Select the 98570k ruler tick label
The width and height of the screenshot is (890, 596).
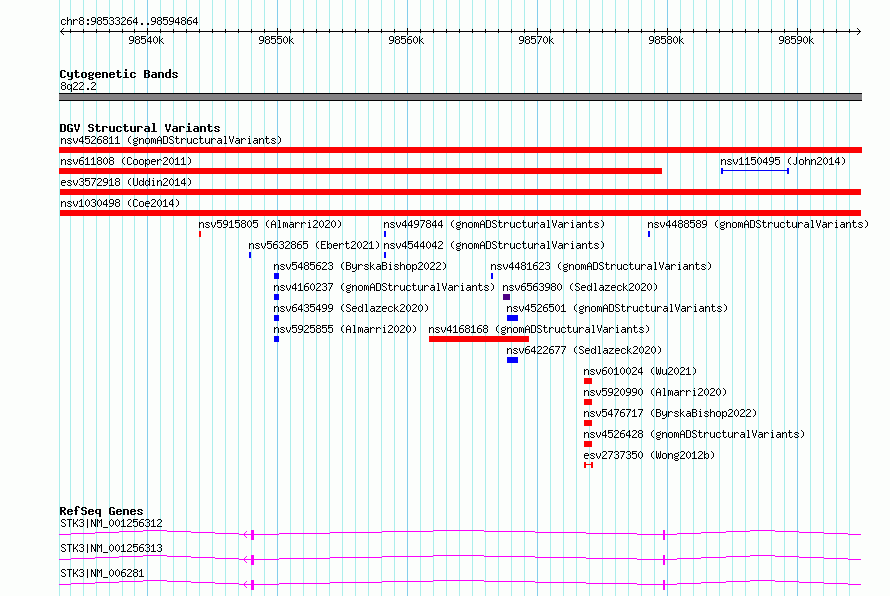pos(536,40)
